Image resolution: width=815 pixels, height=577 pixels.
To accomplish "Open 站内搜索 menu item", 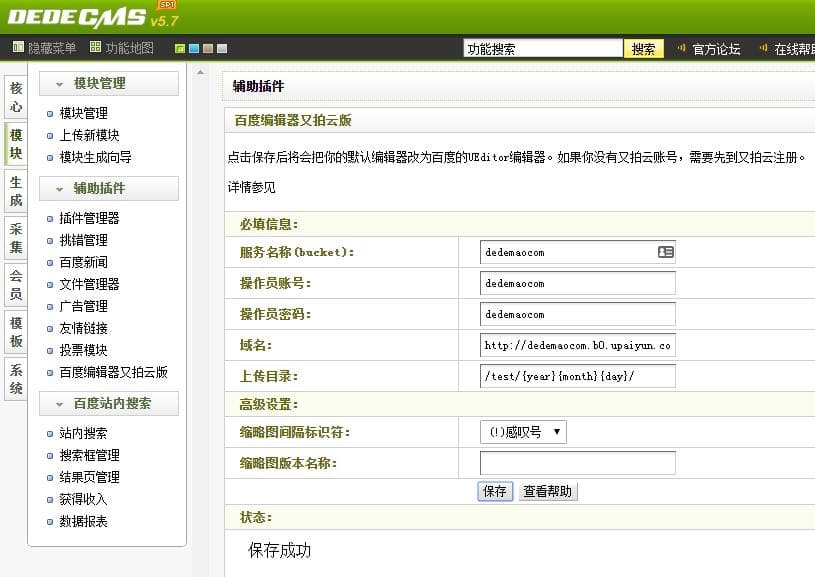I will click(84, 433).
